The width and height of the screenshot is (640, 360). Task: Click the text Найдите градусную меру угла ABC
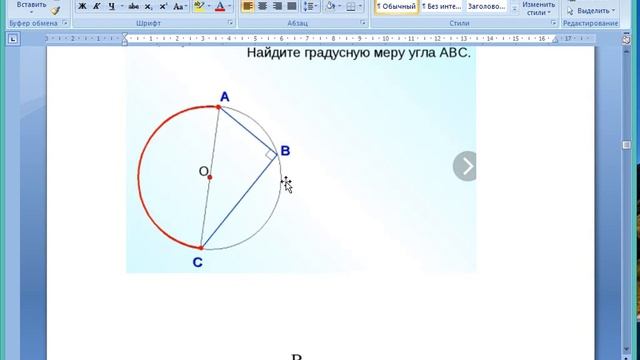click(359, 53)
